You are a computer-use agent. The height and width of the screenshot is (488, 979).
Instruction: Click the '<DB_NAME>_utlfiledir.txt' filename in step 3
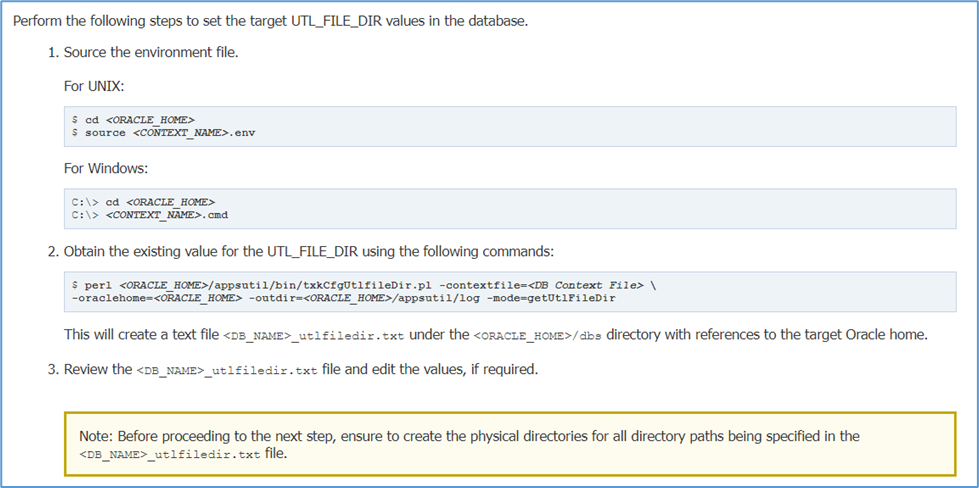pyautogui.click(x=227, y=370)
